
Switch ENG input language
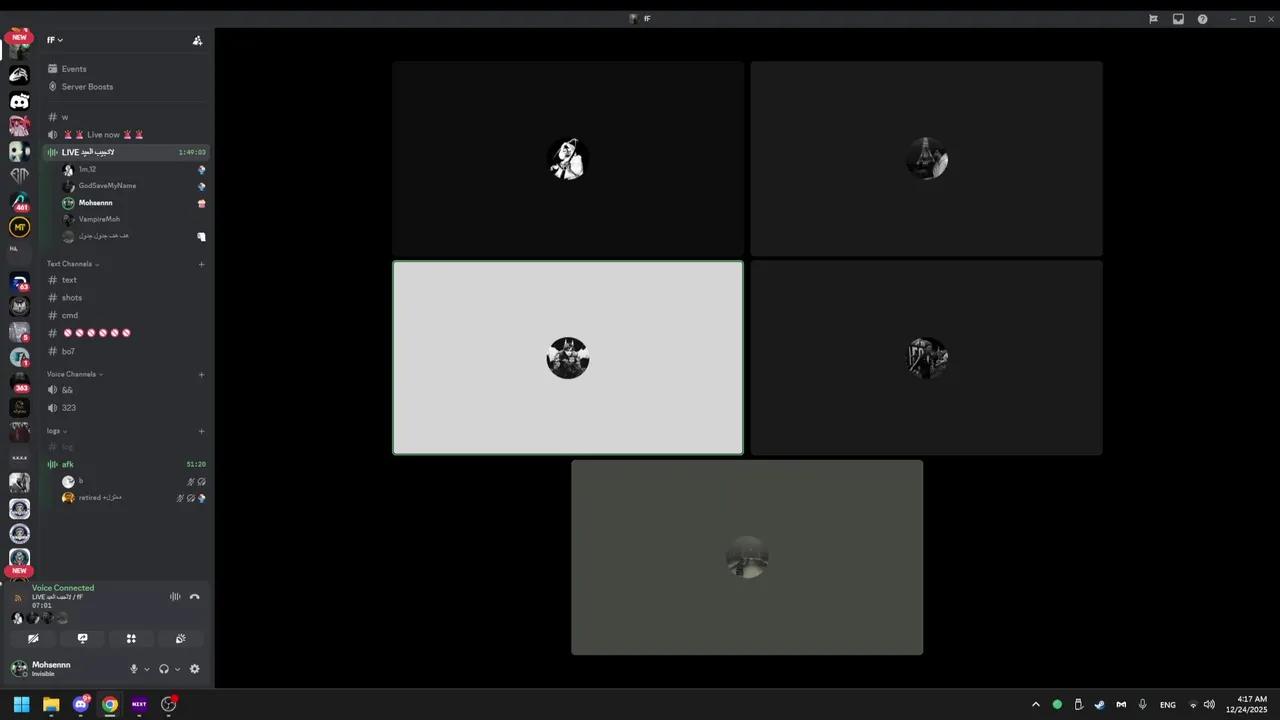click(x=1167, y=705)
